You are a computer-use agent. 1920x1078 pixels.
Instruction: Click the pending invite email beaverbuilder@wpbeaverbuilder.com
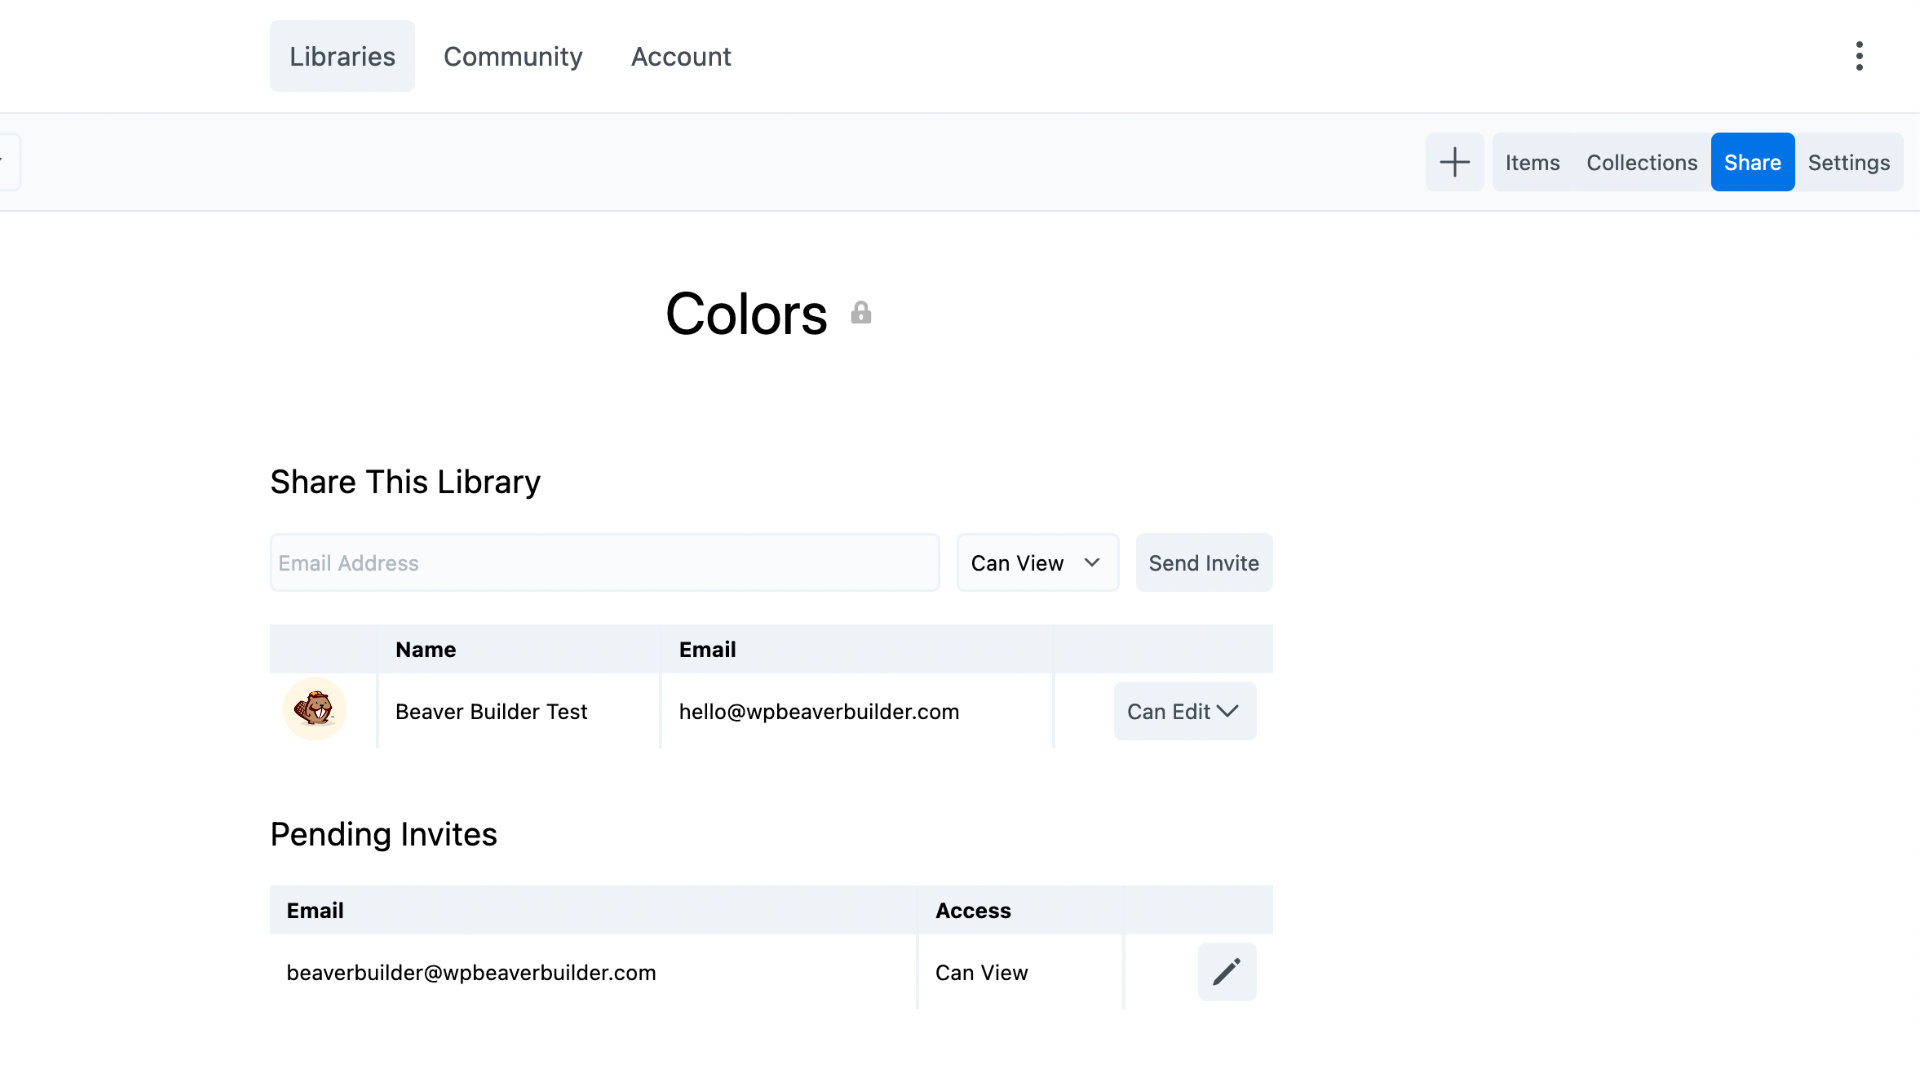(470, 971)
